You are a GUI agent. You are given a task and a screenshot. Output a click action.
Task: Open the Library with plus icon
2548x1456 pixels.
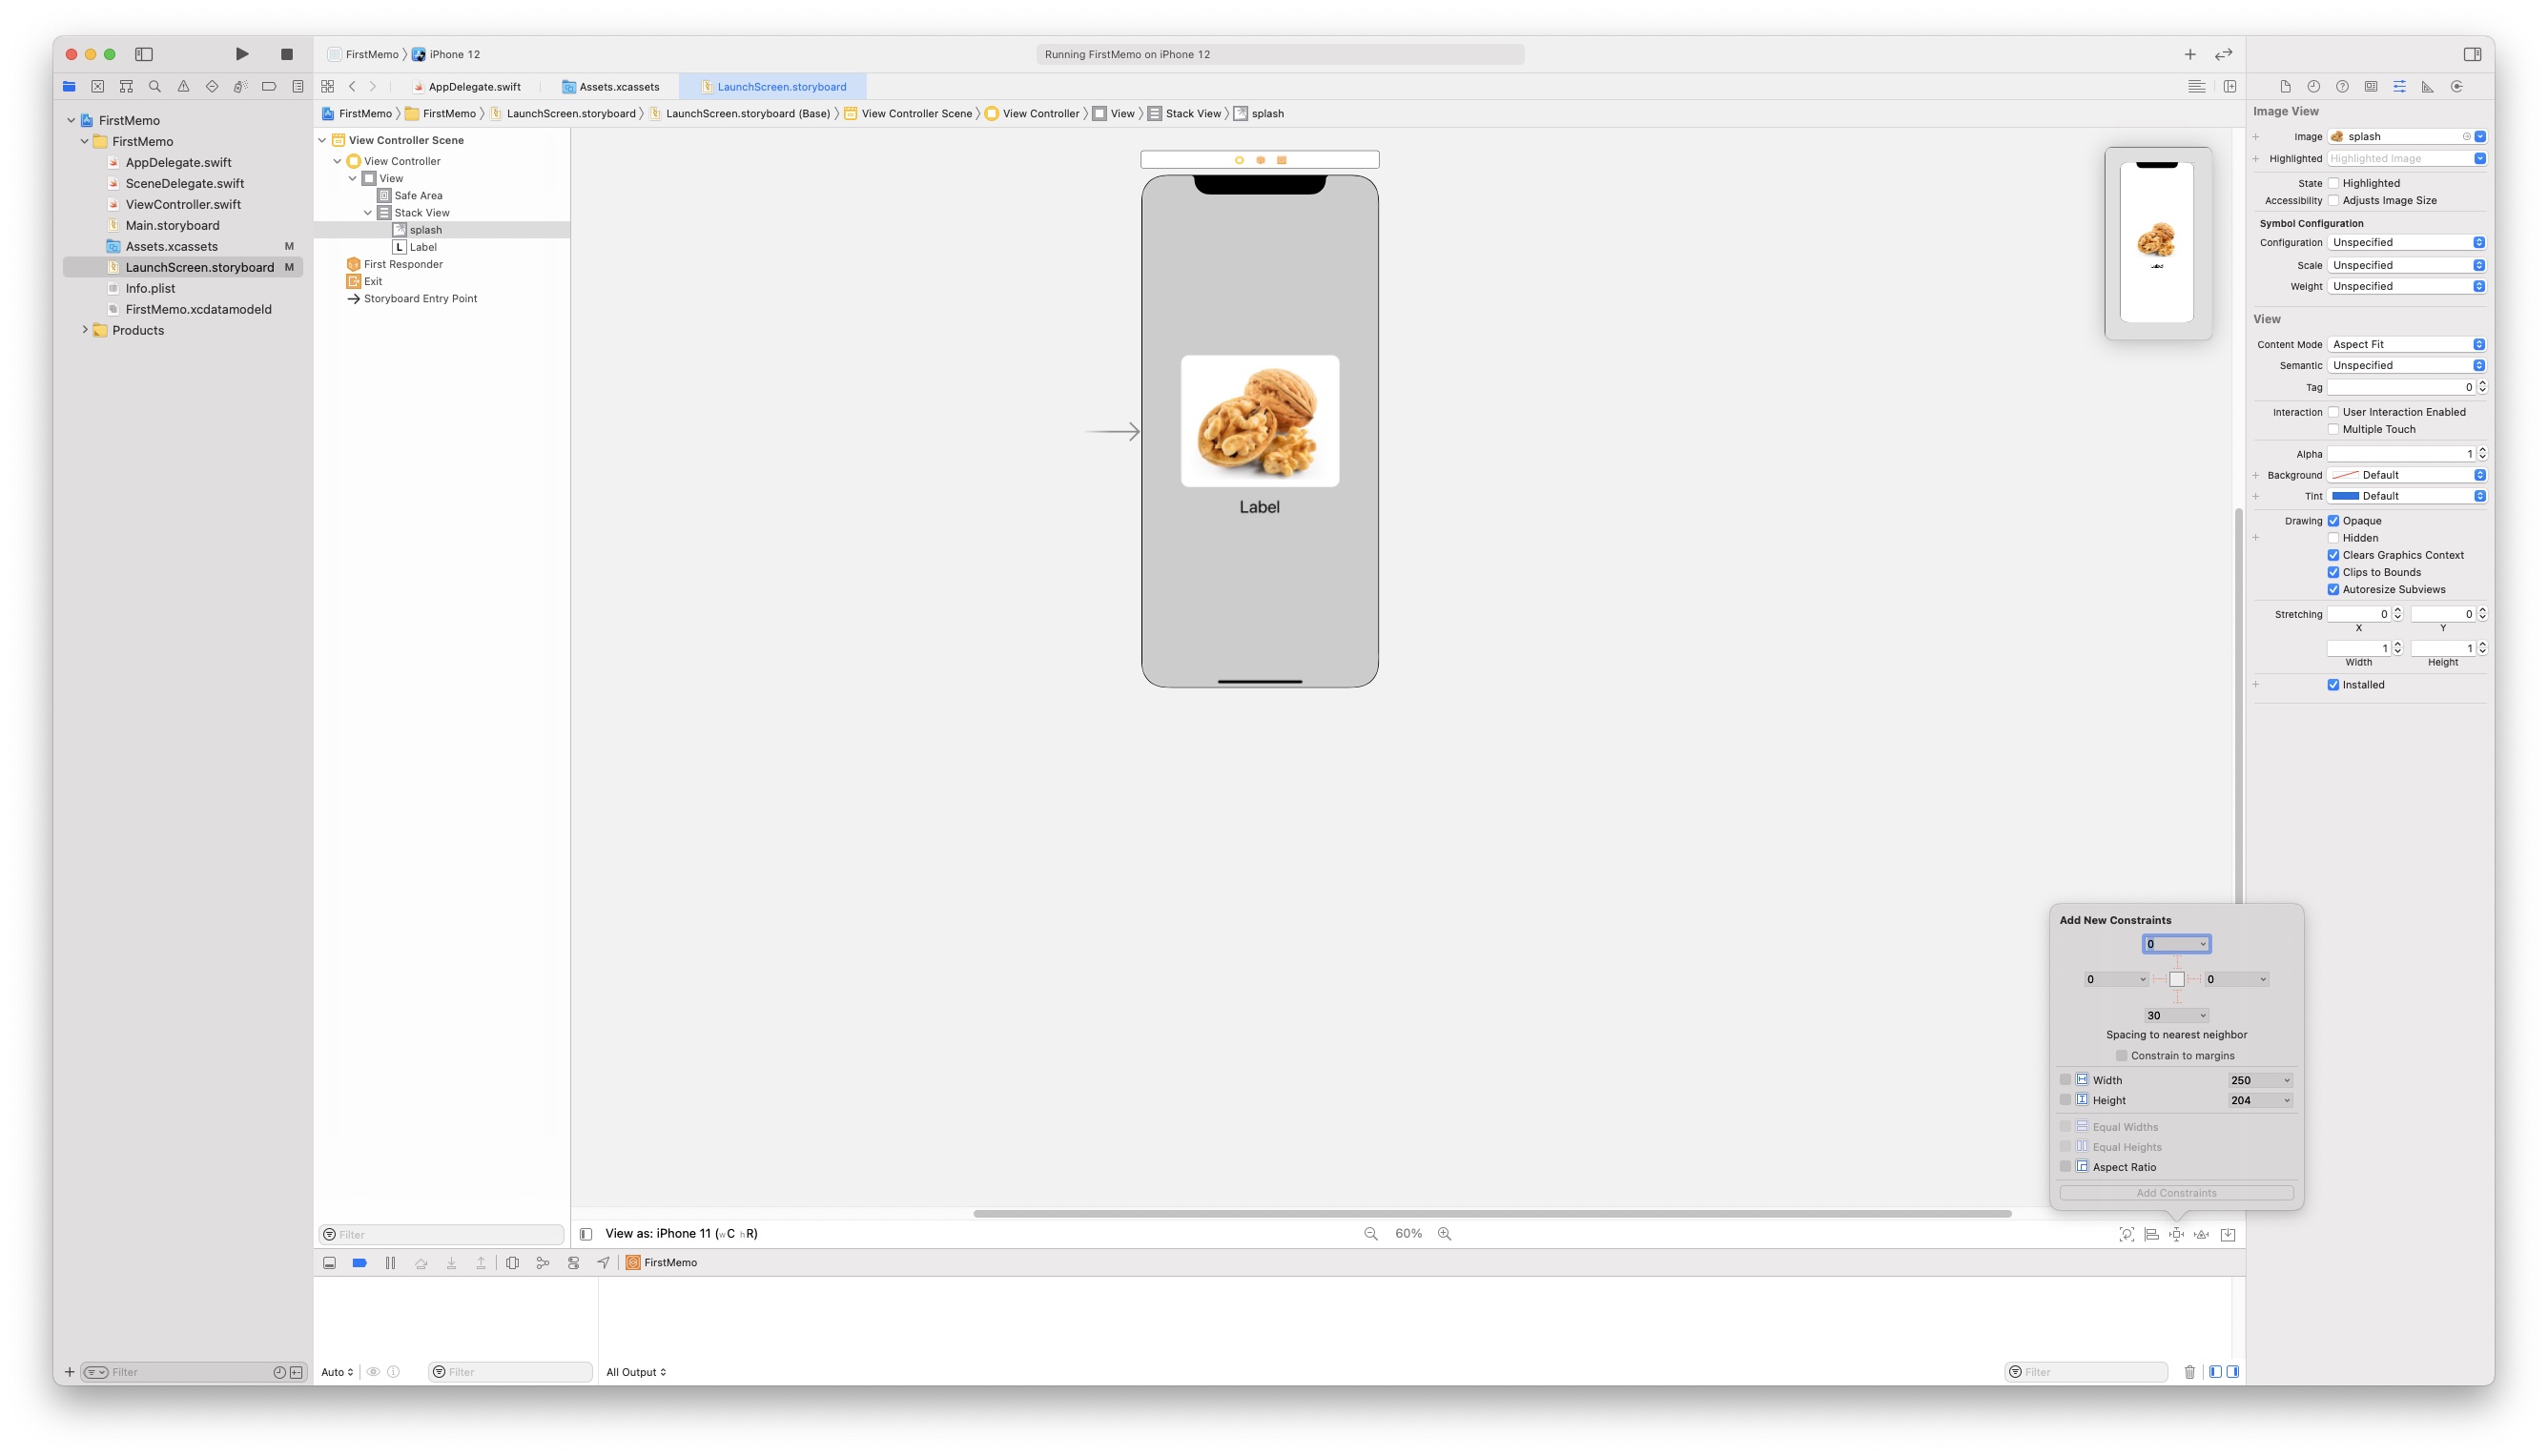2190,54
